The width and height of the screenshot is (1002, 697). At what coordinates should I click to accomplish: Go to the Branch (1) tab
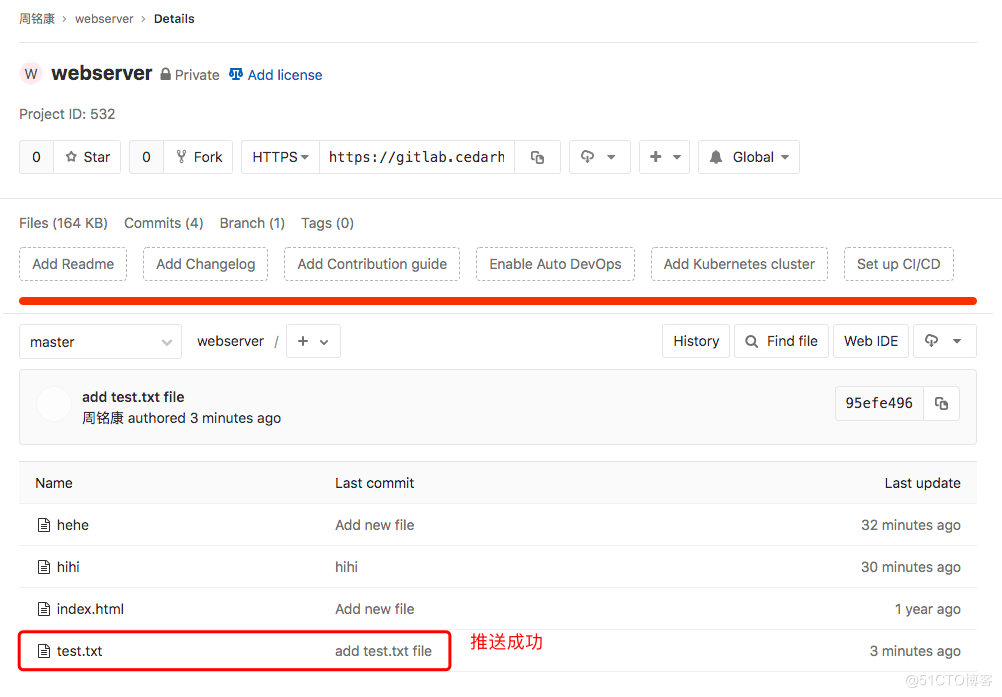[252, 223]
